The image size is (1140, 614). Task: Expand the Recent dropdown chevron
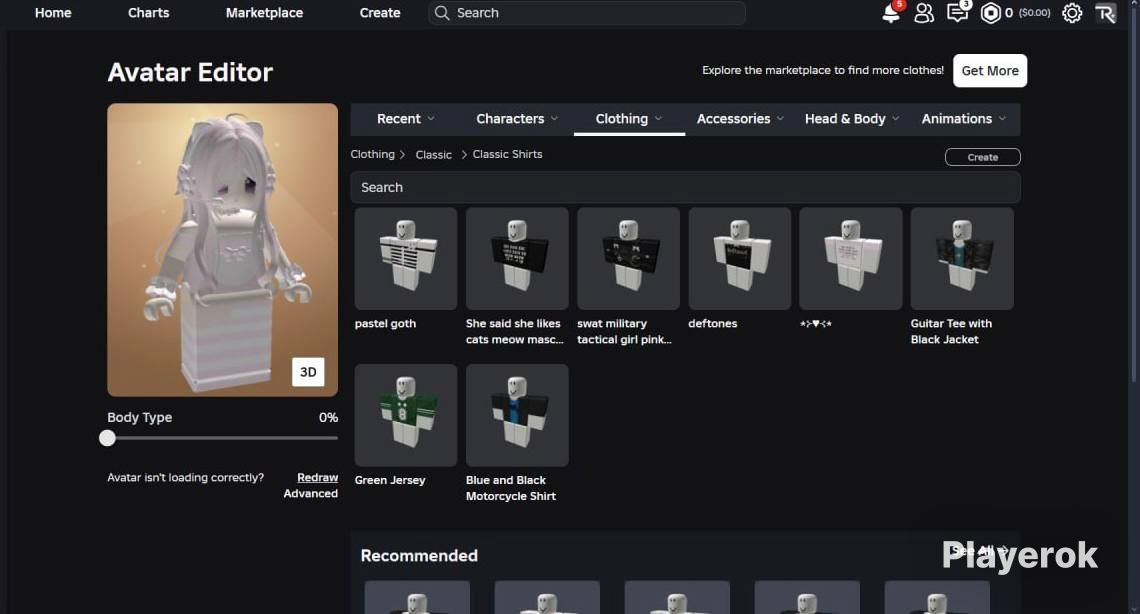click(431, 118)
